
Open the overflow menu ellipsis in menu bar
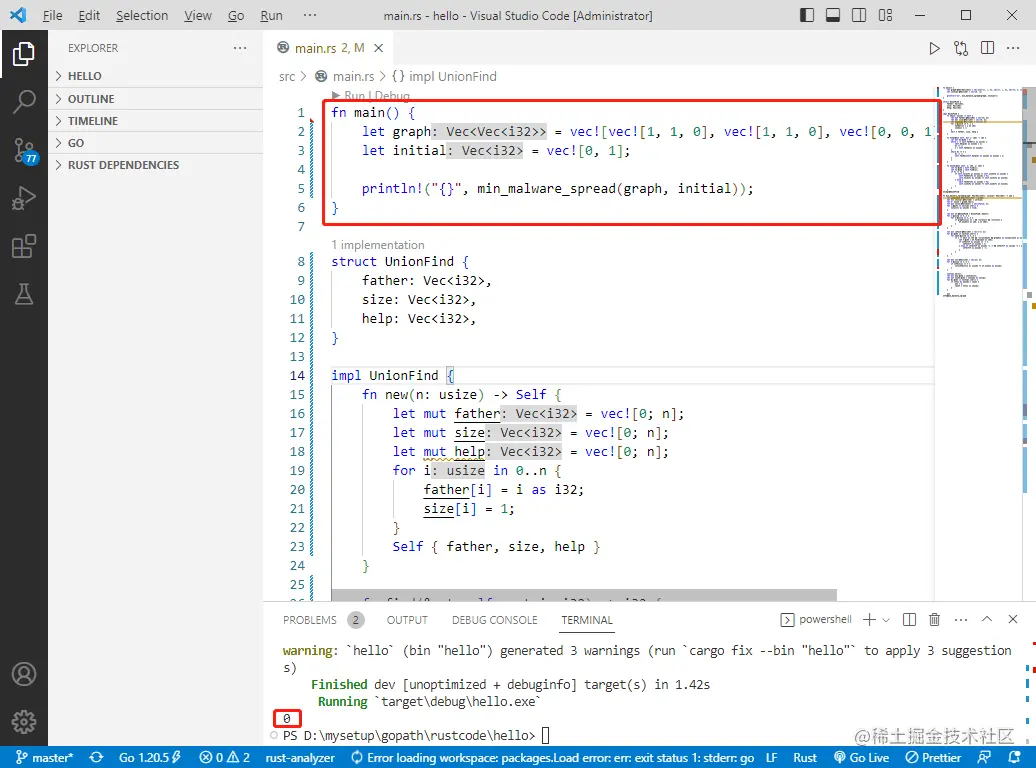point(309,15)
